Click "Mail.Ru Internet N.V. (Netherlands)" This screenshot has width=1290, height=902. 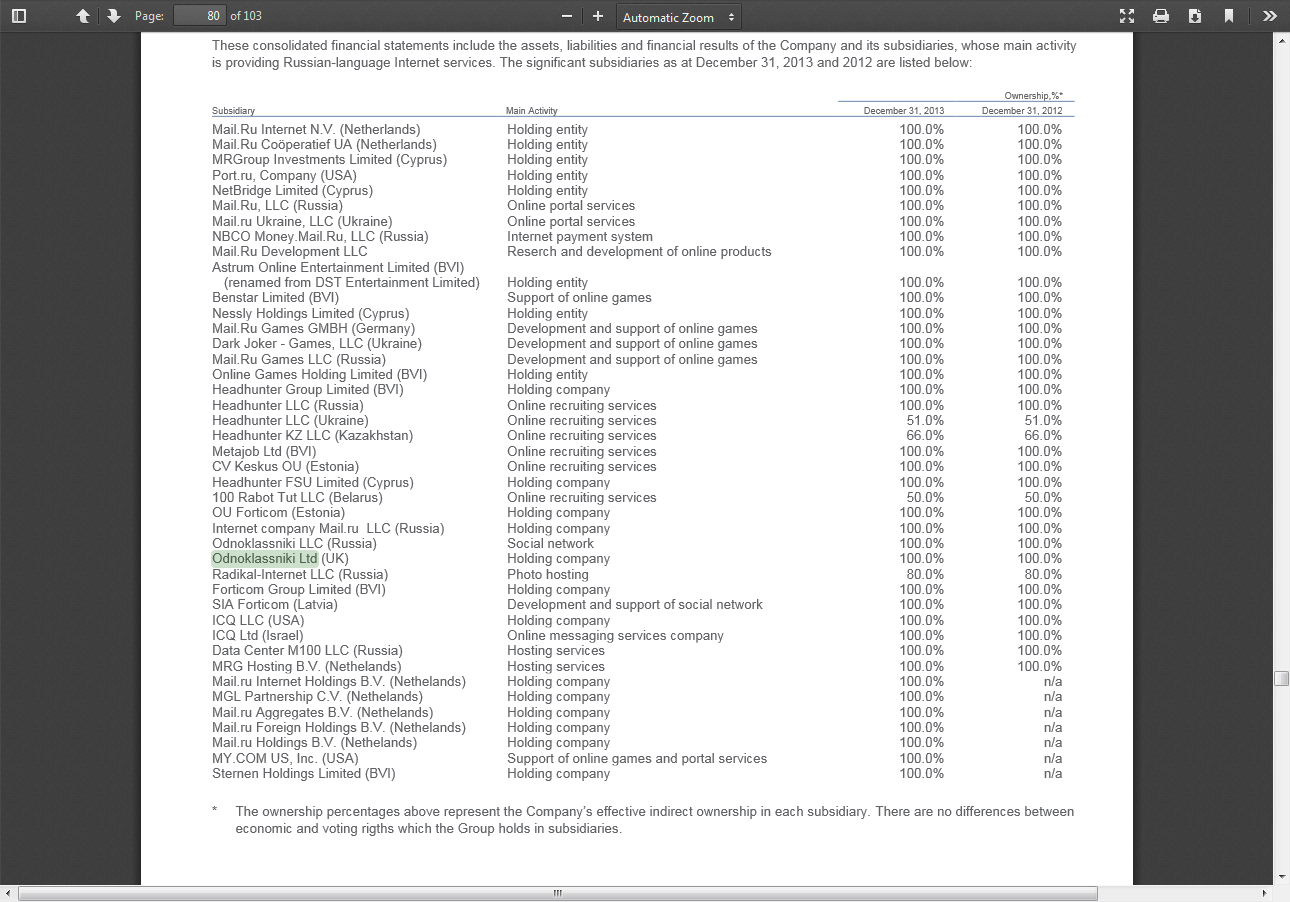click(316, 130)
